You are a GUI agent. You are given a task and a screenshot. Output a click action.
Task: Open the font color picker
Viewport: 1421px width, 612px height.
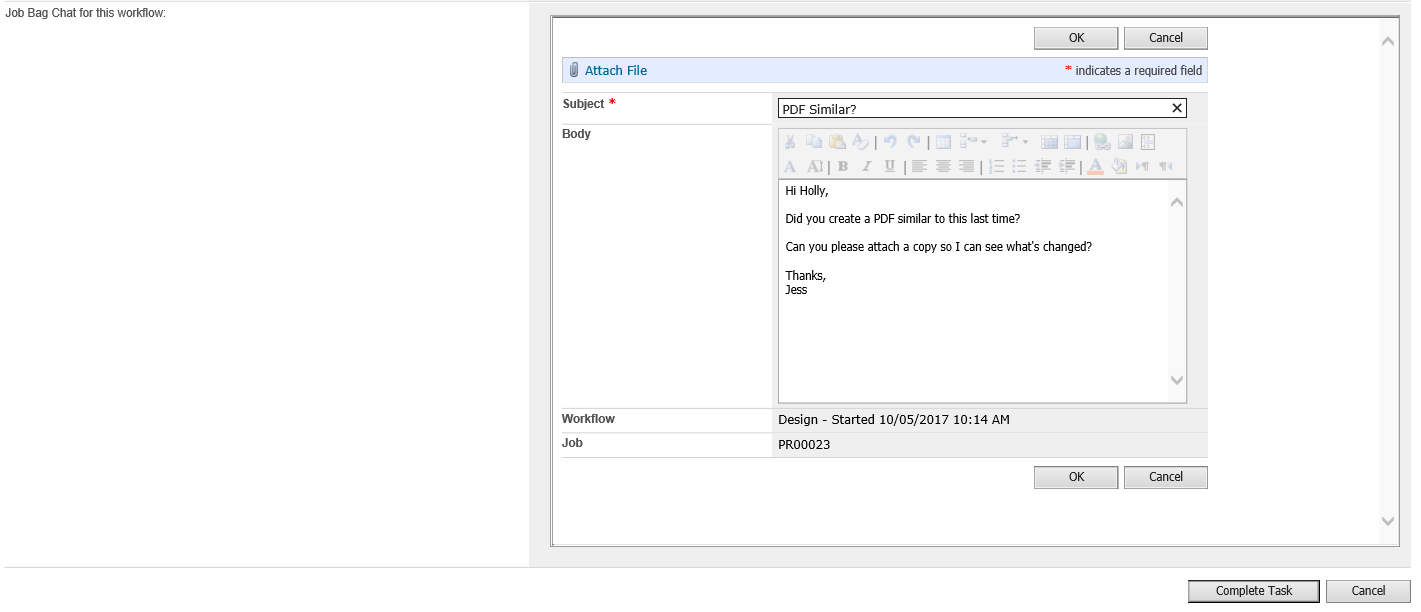(x=1095, y=166)
